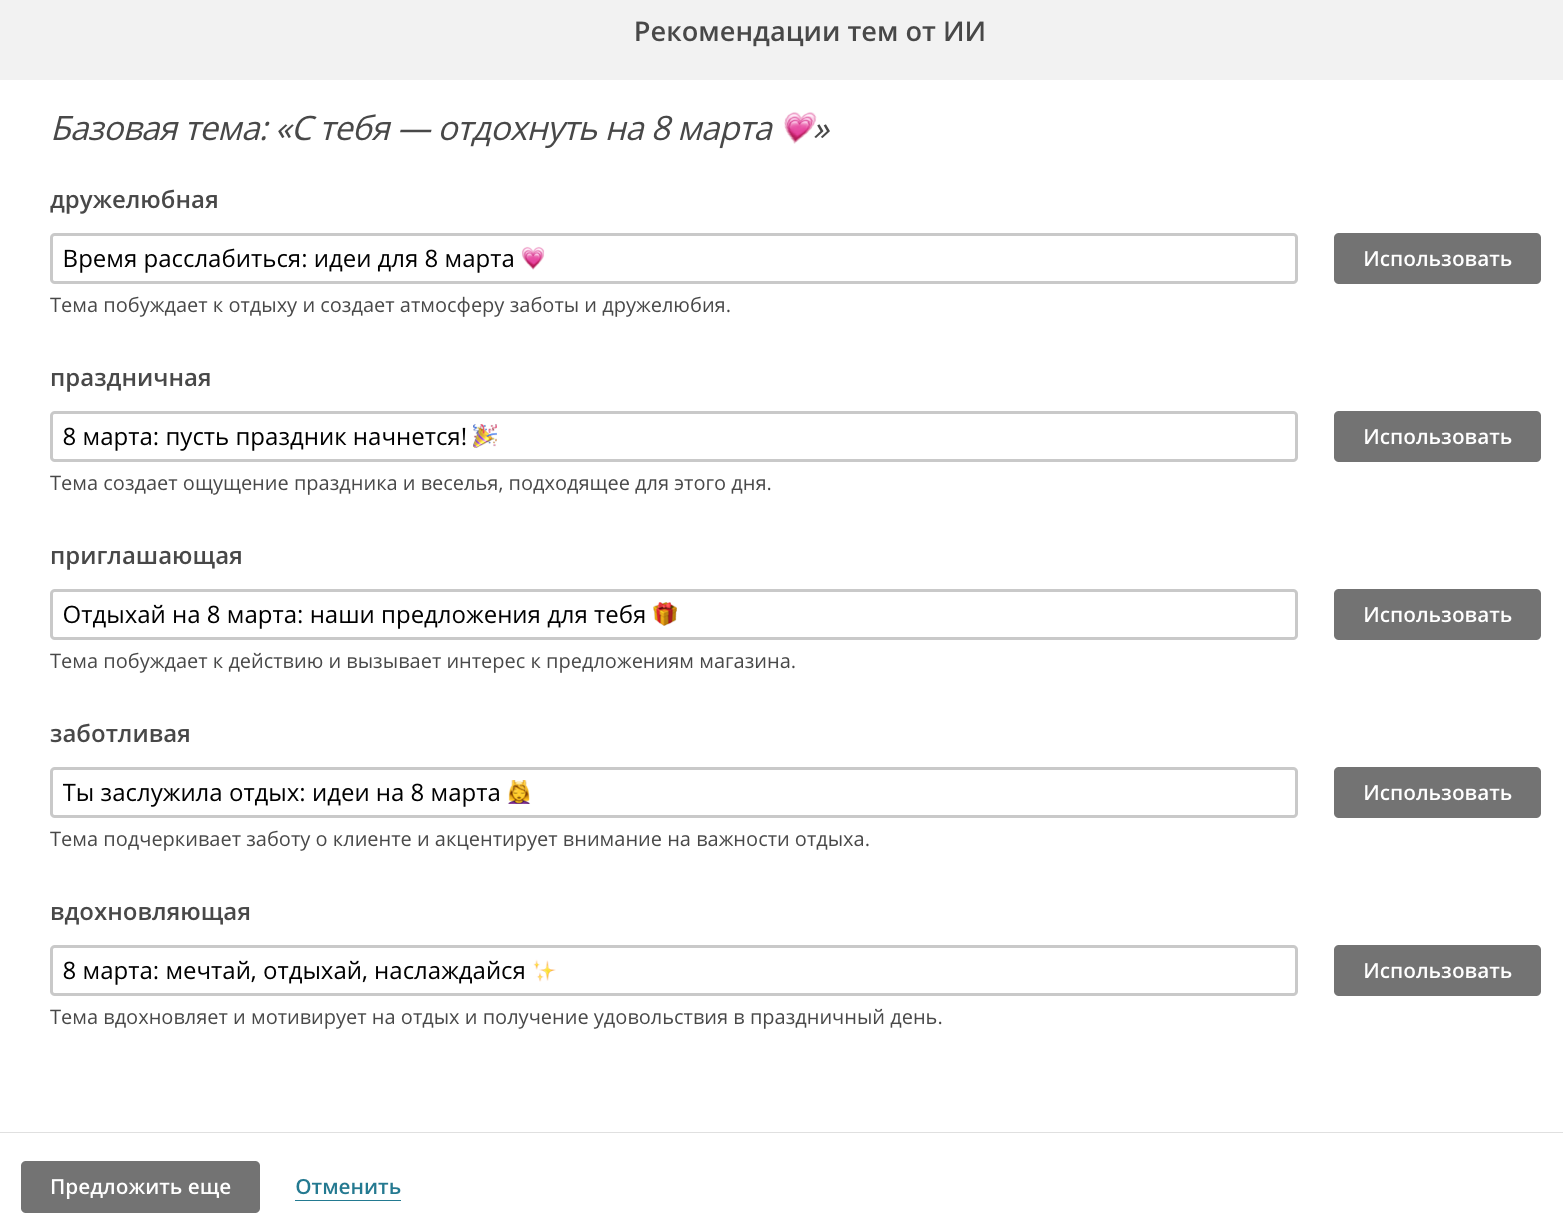Edit the 'Отдыхай на 8 марта' subject field
The image size is (1563, 1226).
click(x=674, y=614)
